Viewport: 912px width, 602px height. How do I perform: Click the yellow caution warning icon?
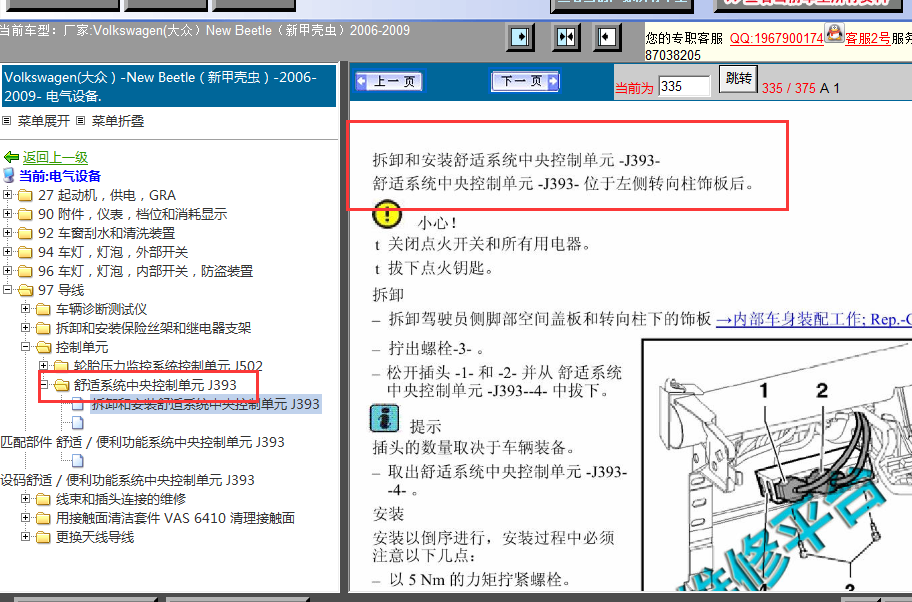click(387, 214)
